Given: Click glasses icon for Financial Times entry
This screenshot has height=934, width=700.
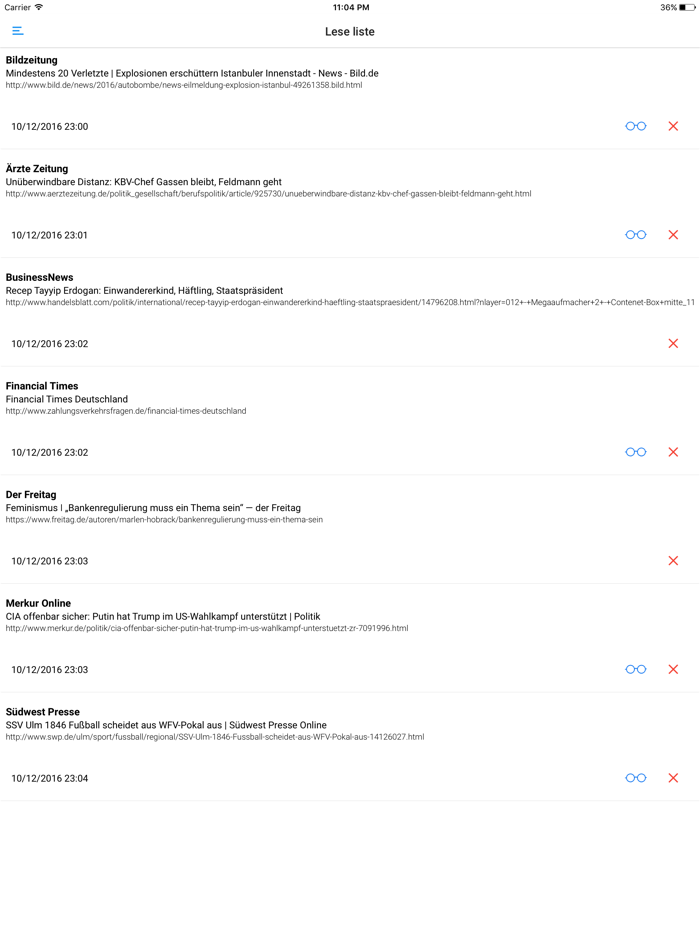Looking at the screenshot, I should point(635,452).
